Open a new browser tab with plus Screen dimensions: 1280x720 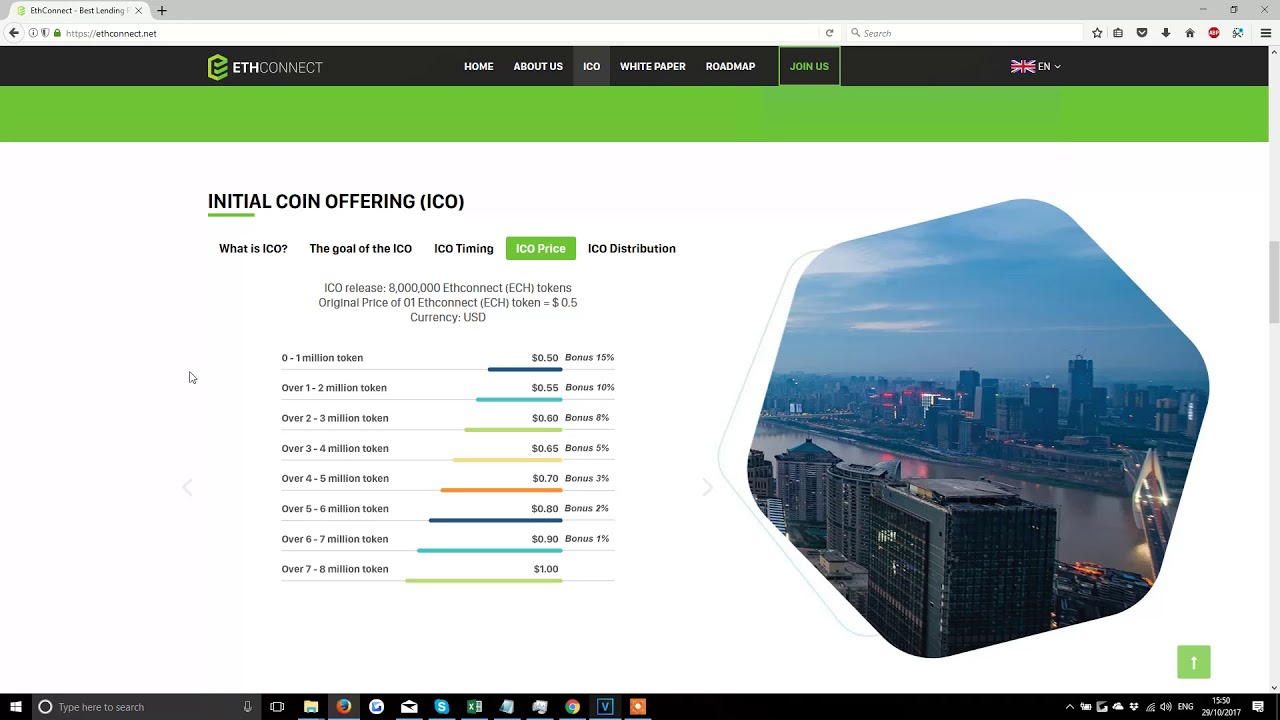pos(162,11)
